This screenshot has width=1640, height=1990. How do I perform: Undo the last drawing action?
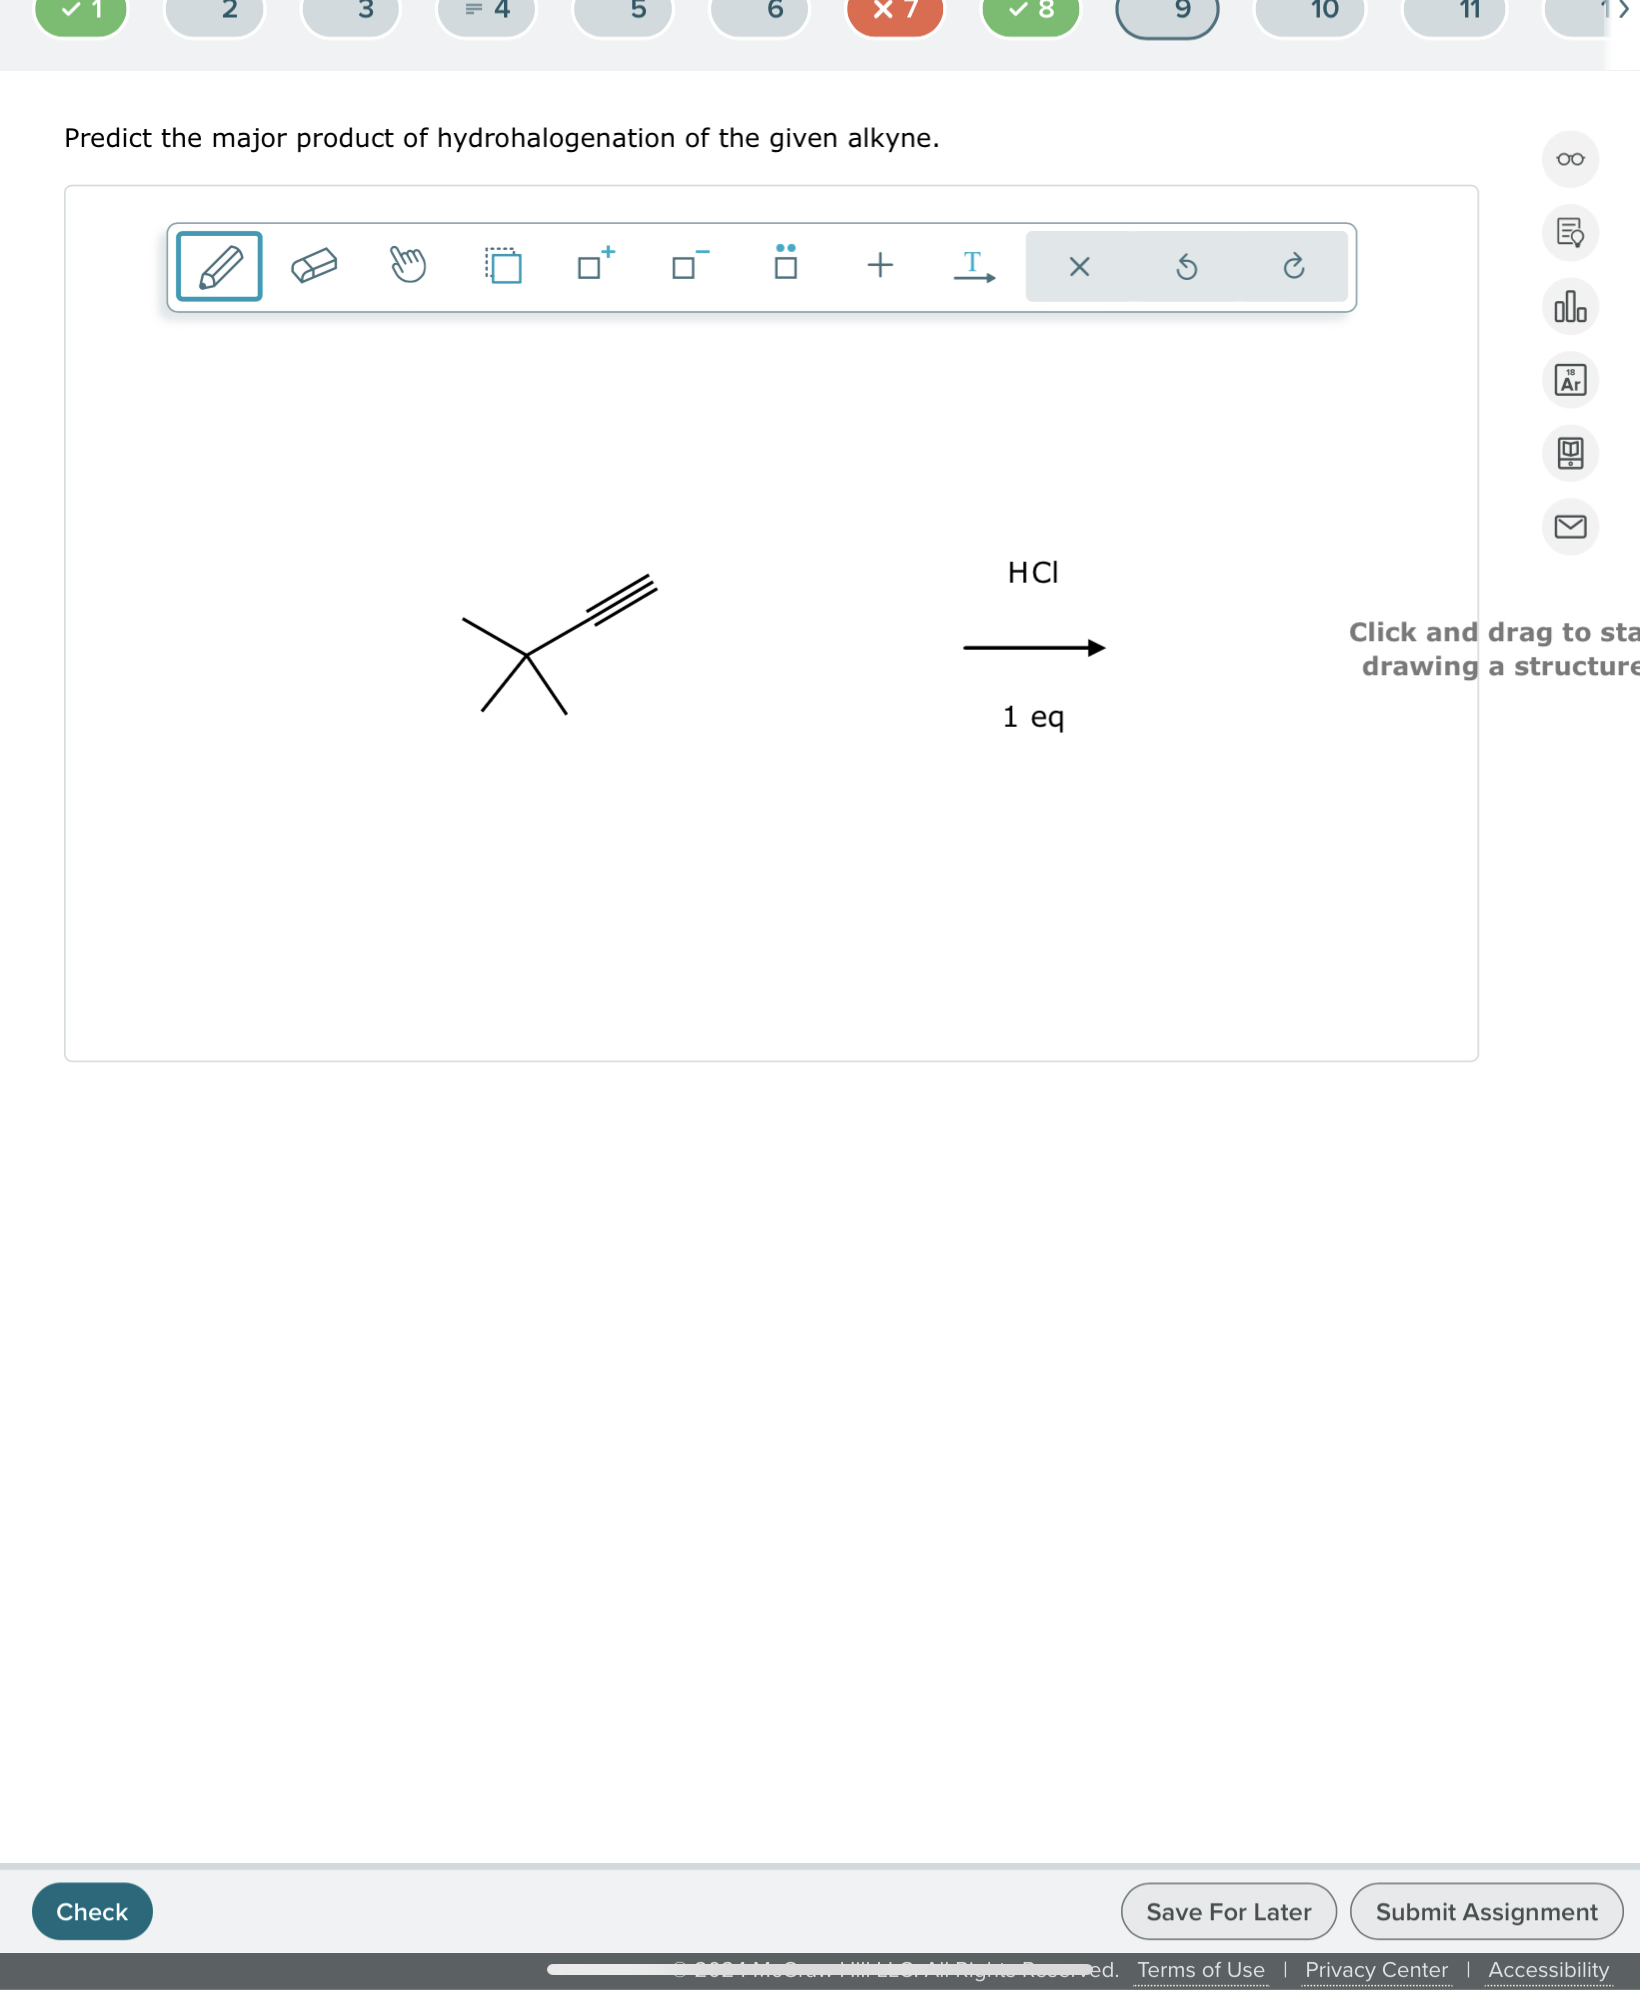[x=1187, y=266]
